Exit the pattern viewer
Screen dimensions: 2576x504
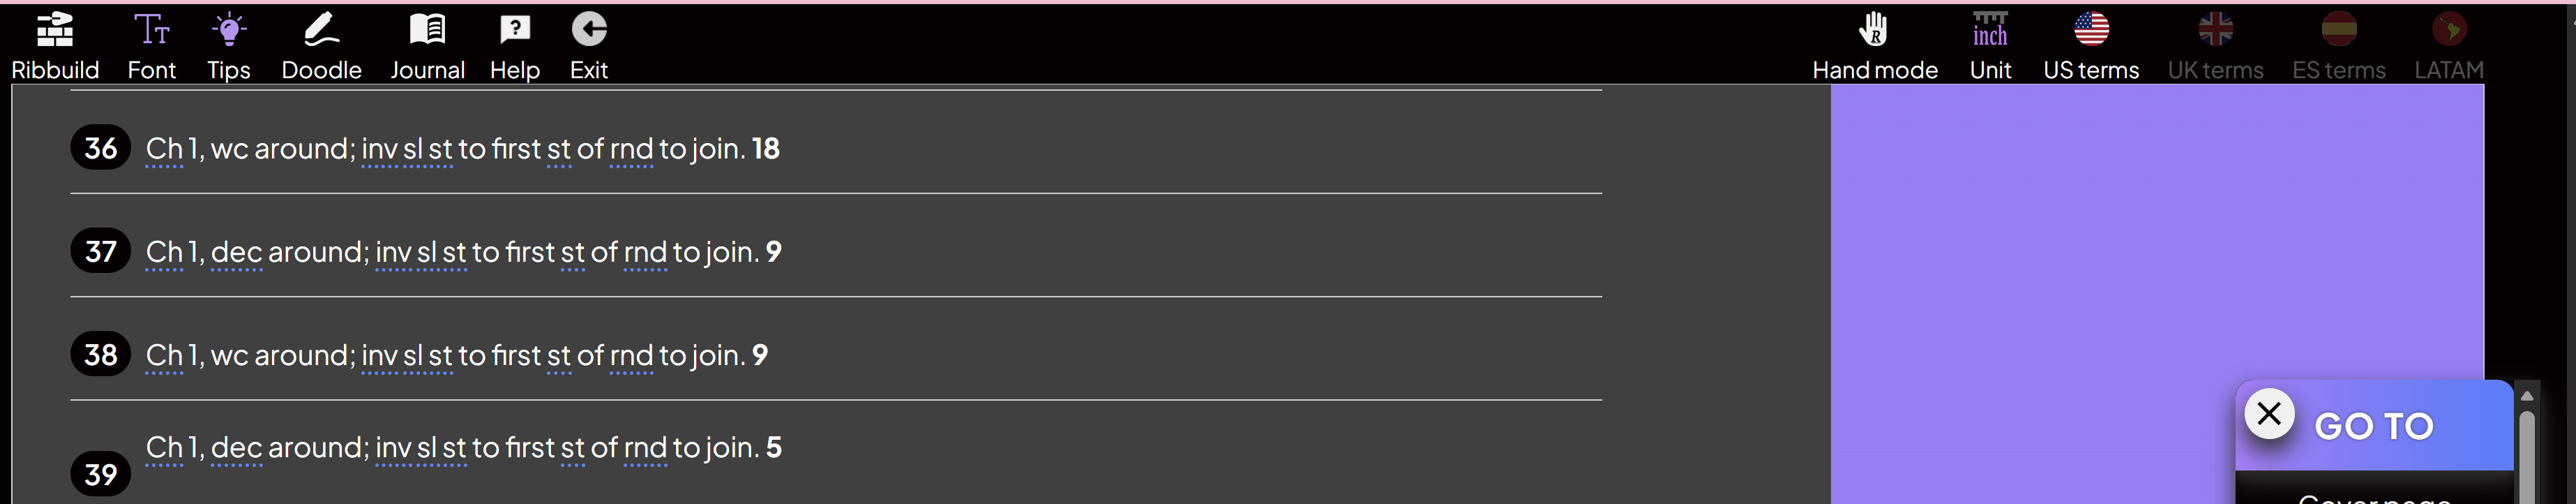[x=589, y=45]
